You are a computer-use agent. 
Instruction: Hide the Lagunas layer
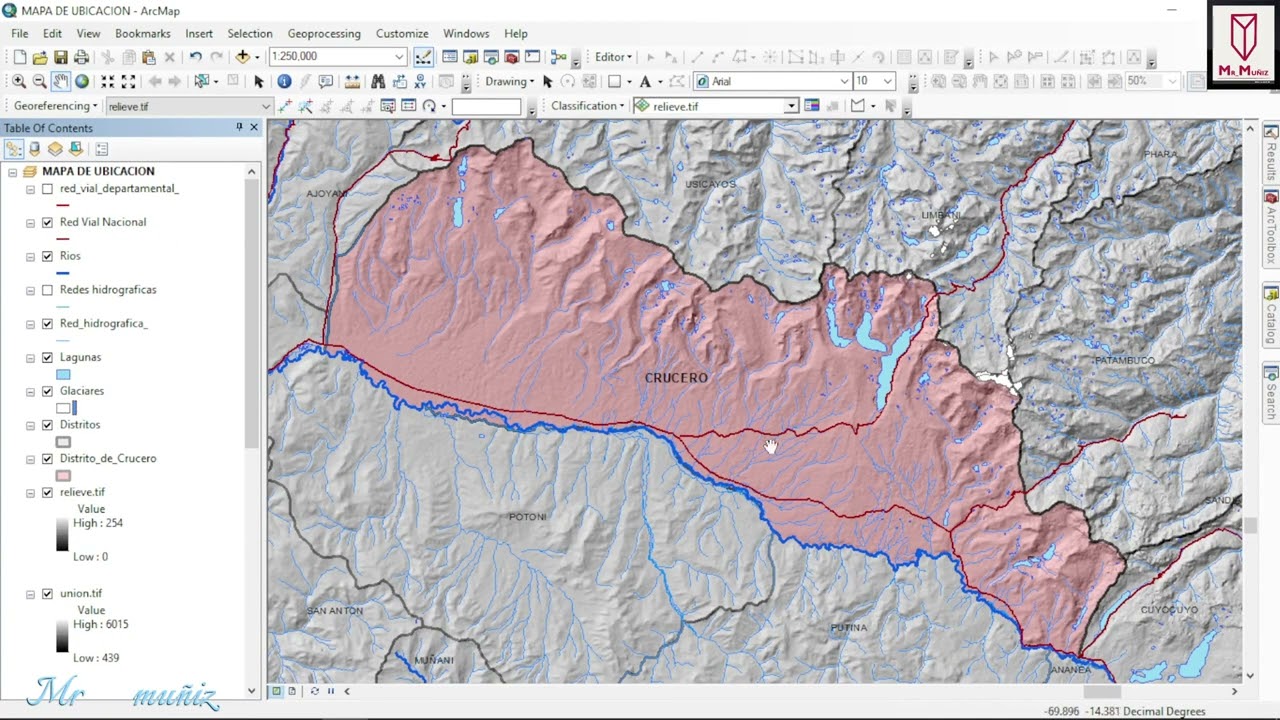(47, 357)
